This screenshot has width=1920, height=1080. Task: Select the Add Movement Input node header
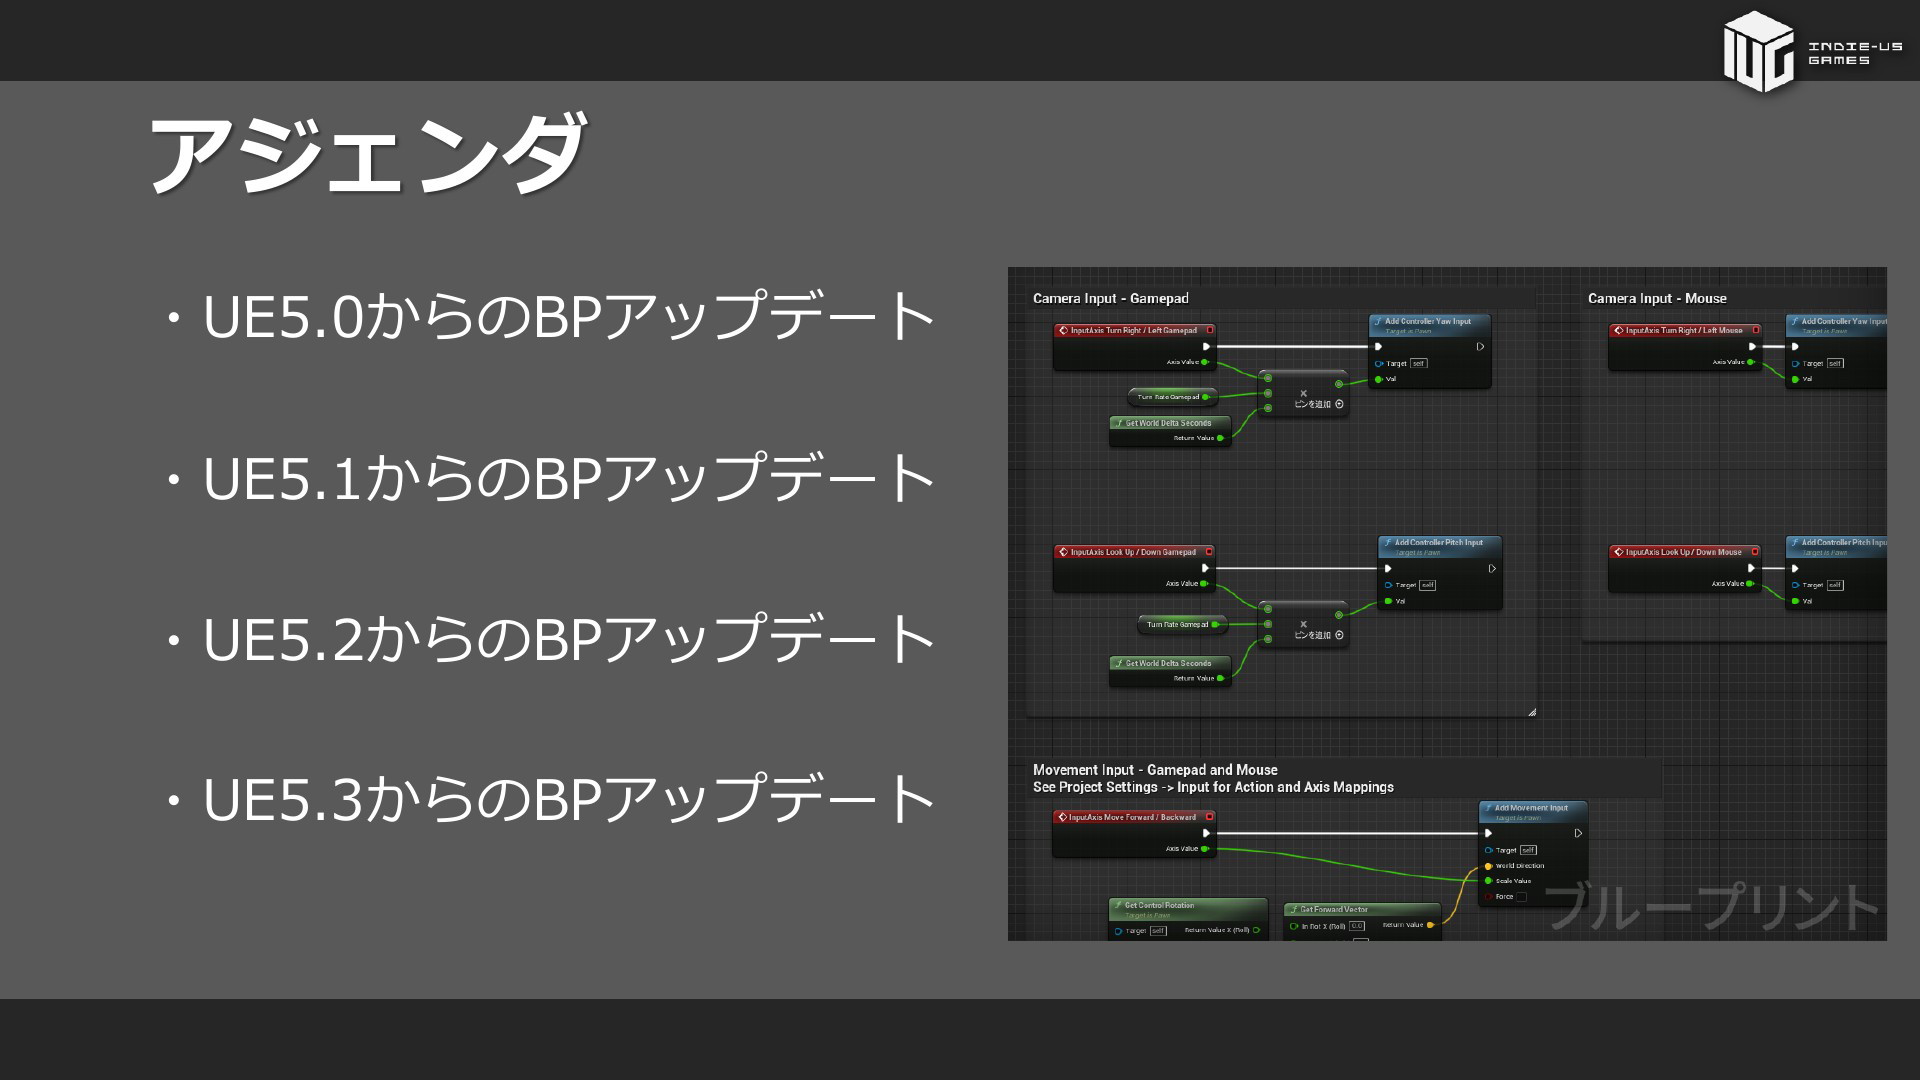tap(1532, 811)
